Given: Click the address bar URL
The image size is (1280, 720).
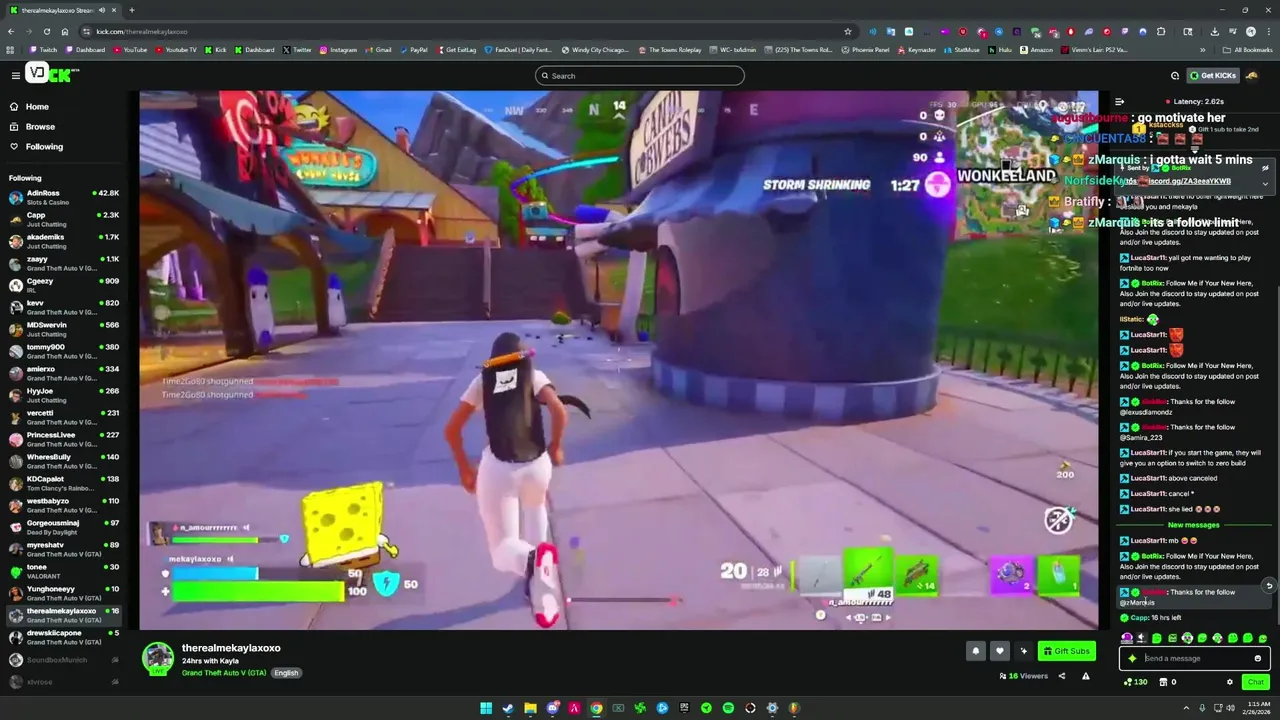Looking at the screenshot, I should tap(141, 31).
